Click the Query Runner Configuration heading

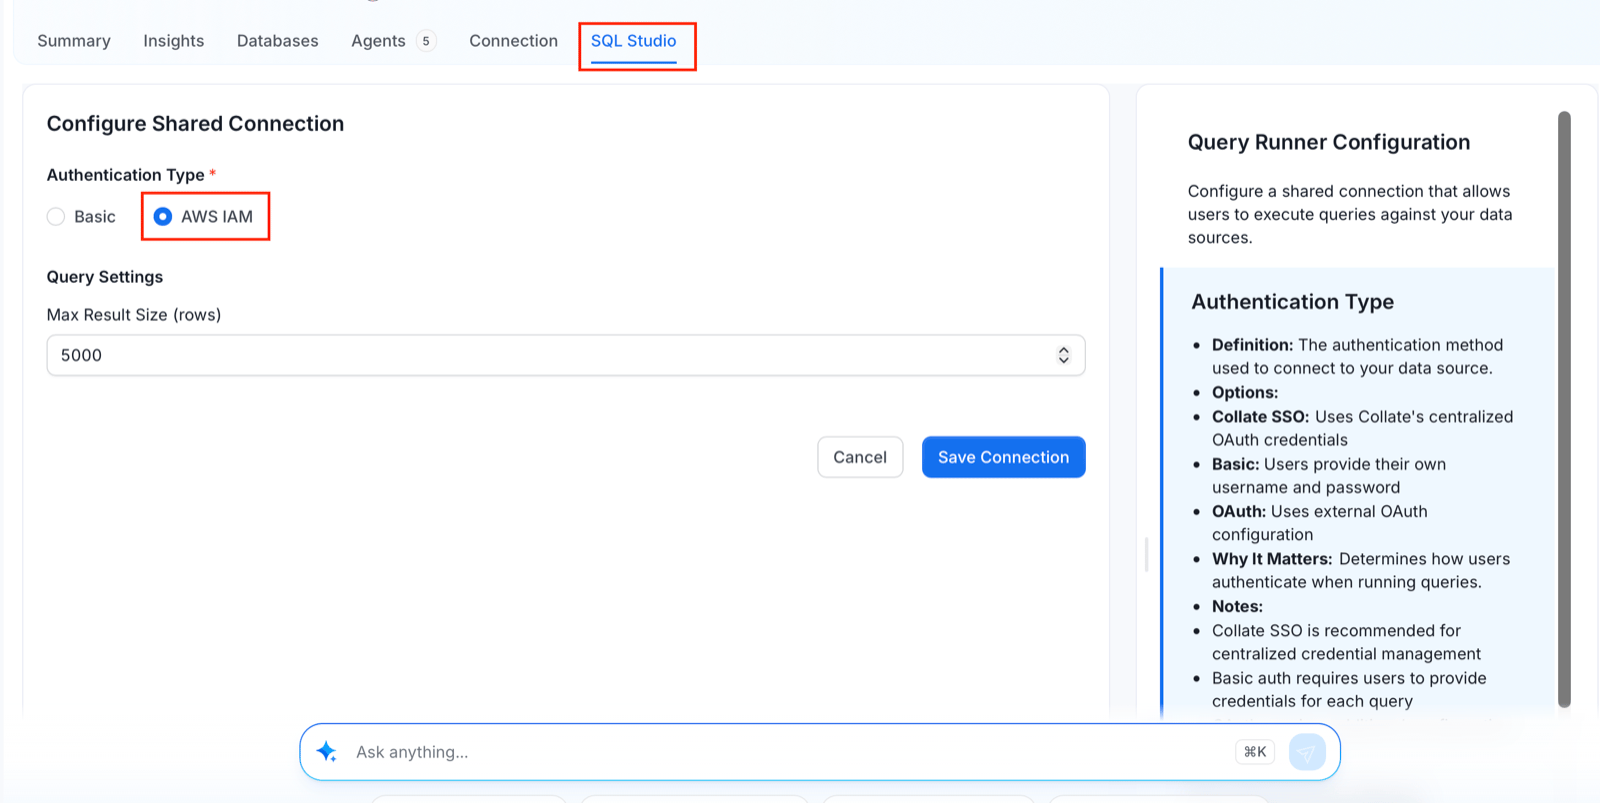1328,142
